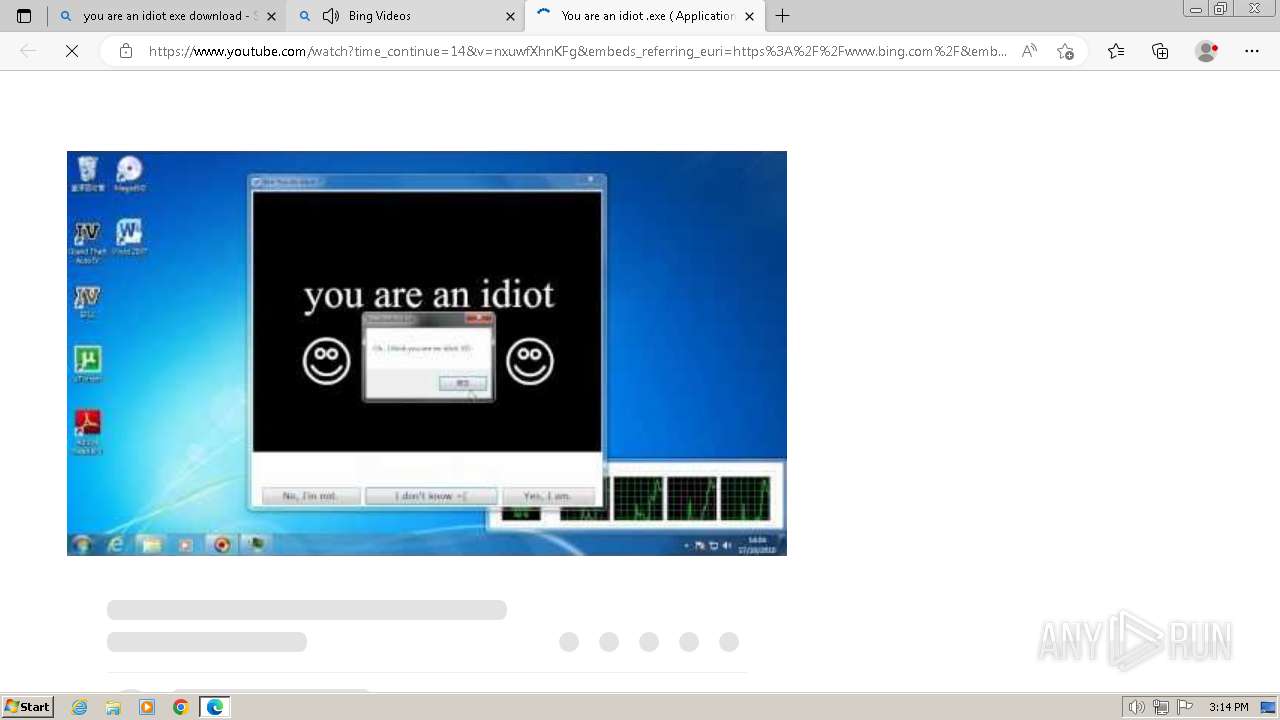Restore down the Edge window
The image size is (1280, 720).
coord(1221,9)
